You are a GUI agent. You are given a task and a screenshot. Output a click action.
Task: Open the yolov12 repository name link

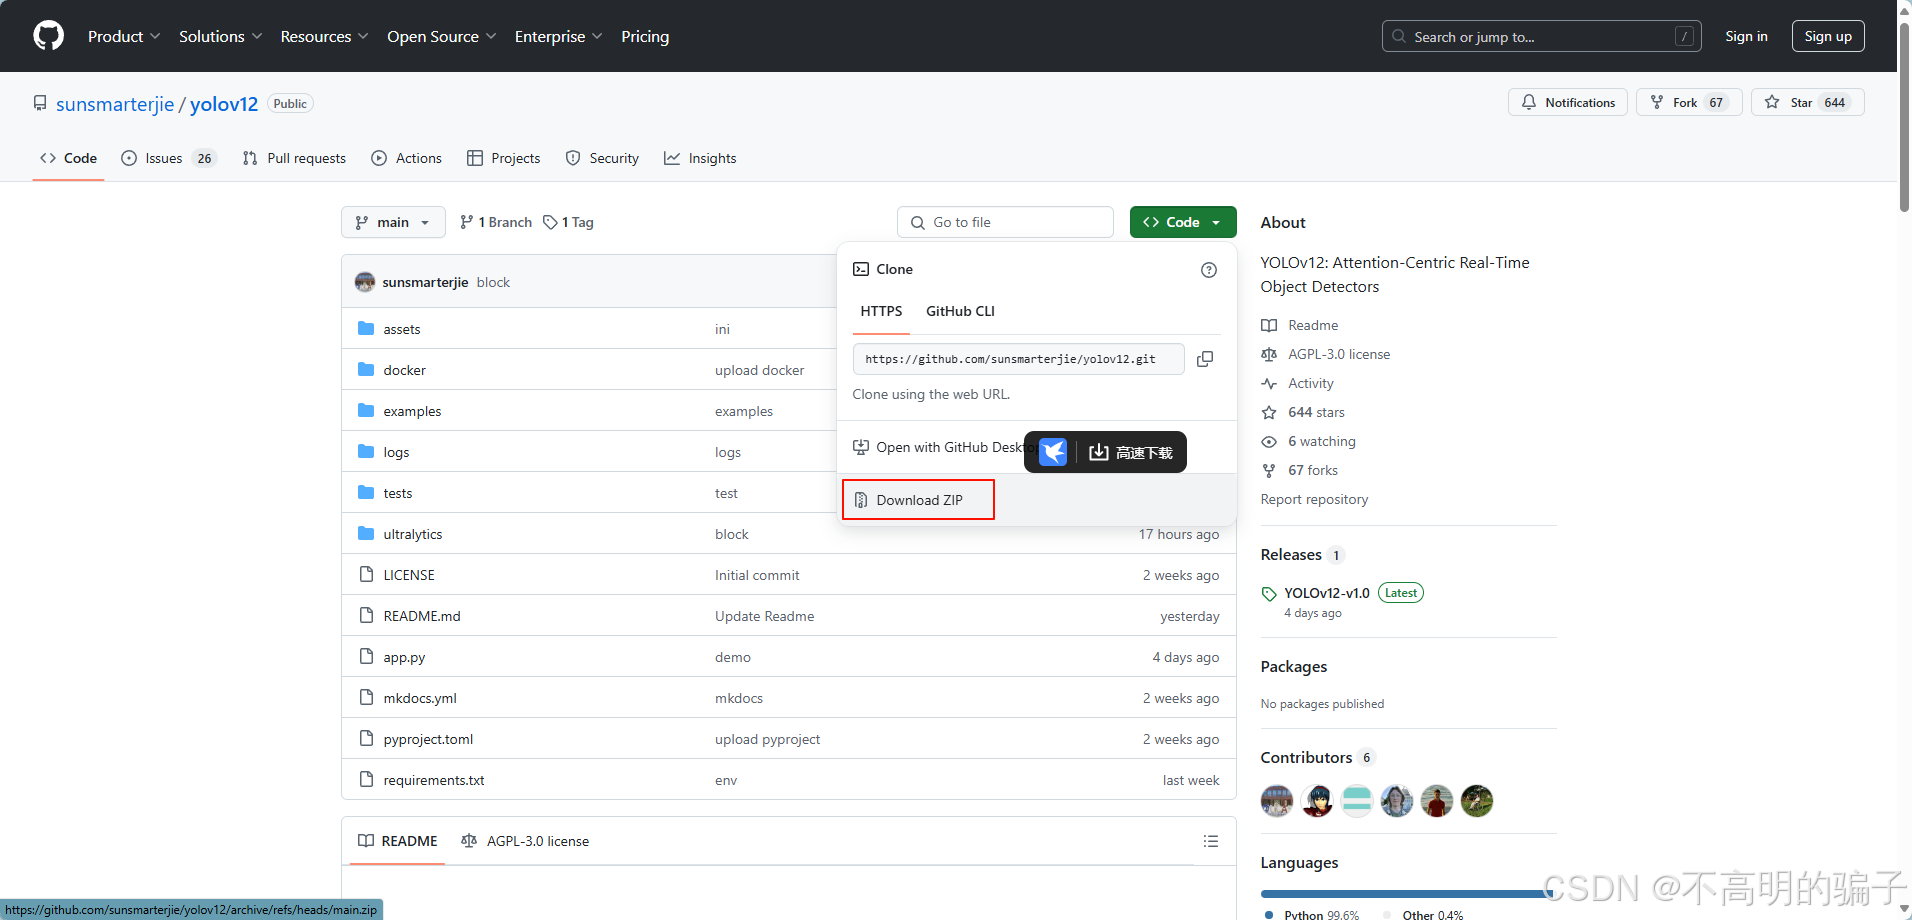point(224,104)
